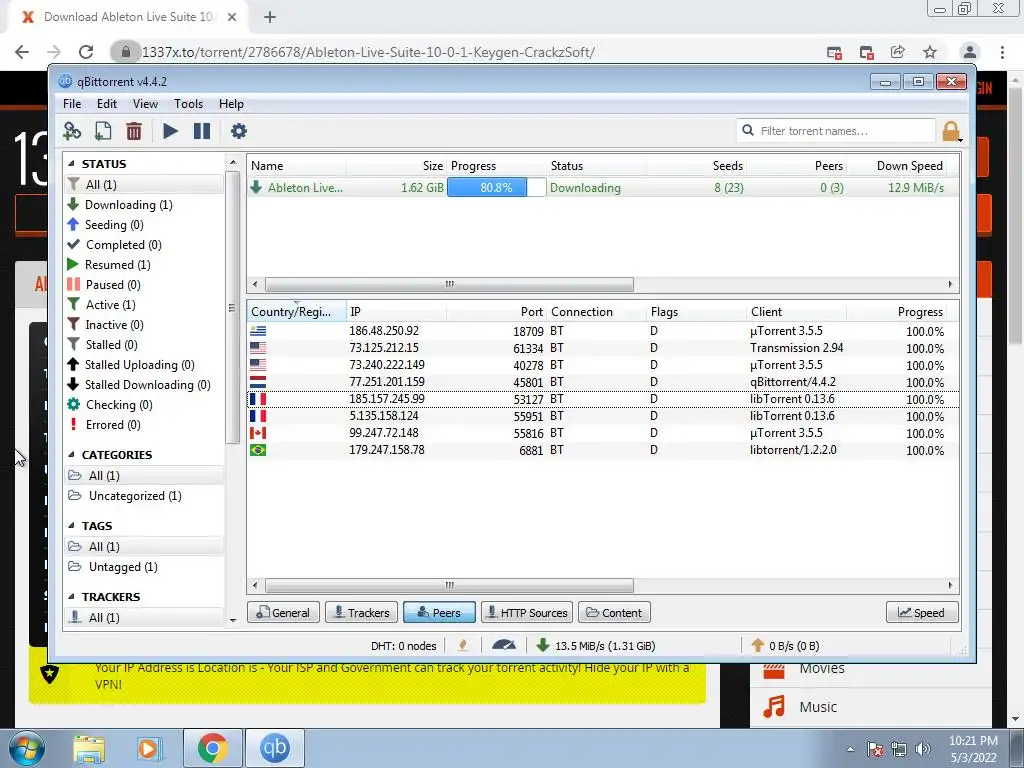
Task: Click the Pause toolbar button
Action: (x=202, y=131)
